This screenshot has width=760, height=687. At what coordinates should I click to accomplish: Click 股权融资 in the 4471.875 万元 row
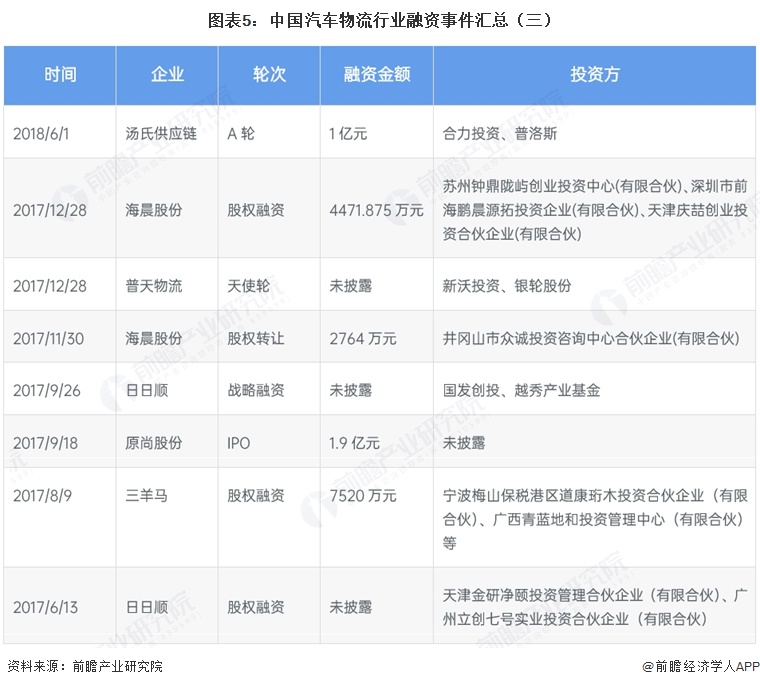click(x=256, y=210)
